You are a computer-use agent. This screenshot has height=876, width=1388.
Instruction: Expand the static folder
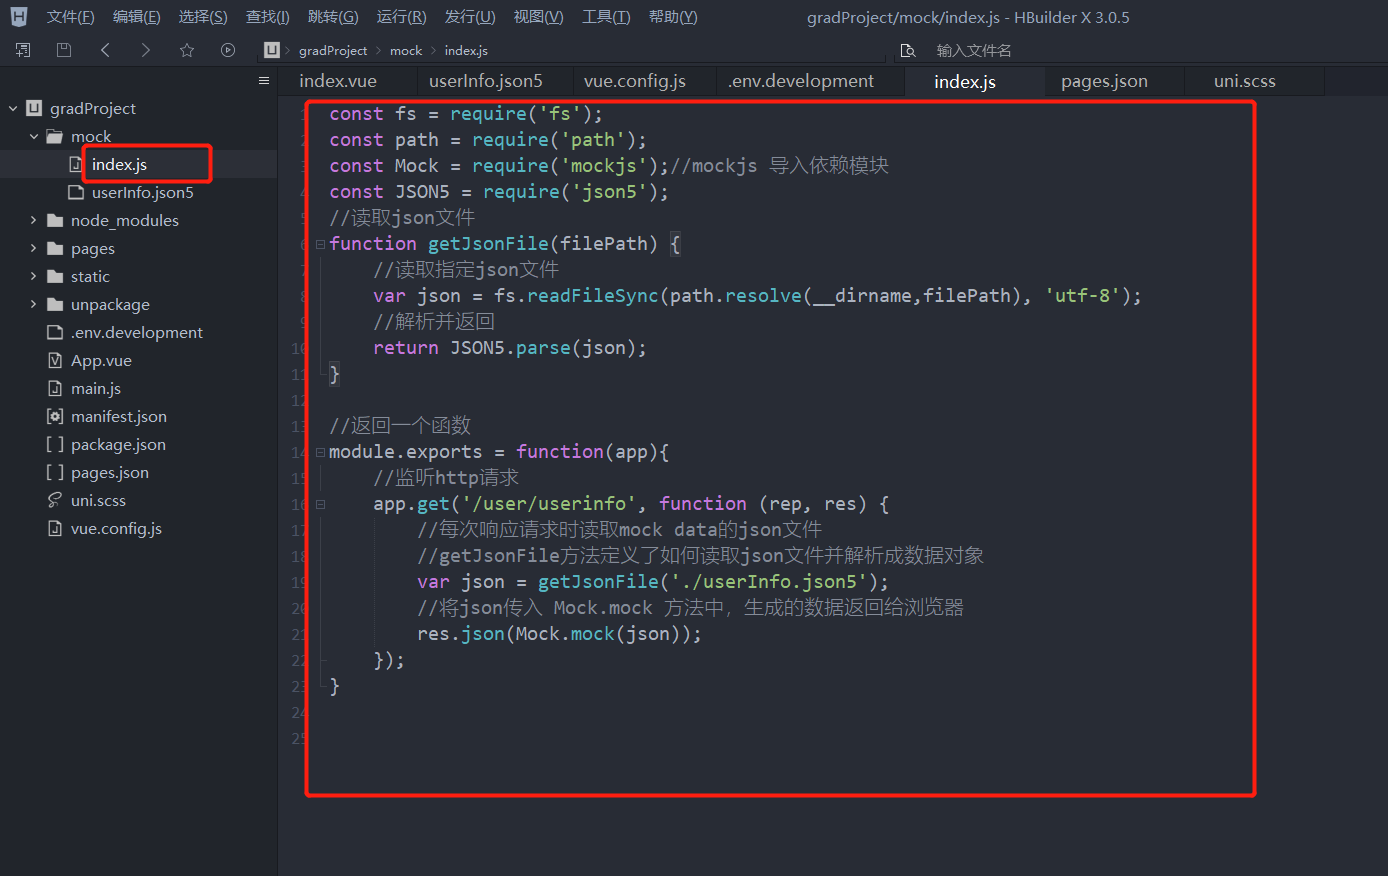(34, 276)
